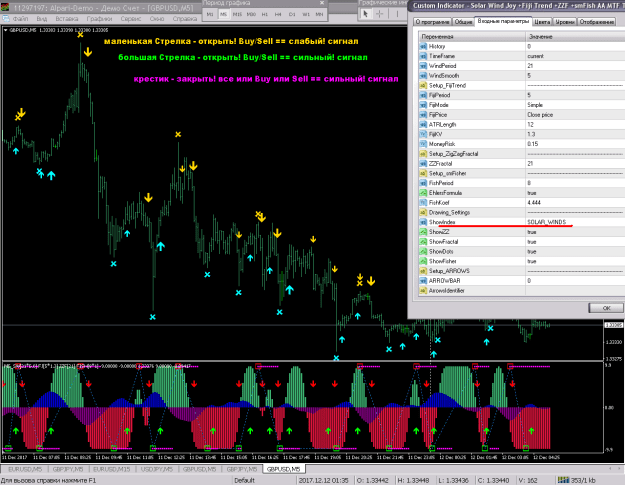Image resolution: width=625 pixels, height=485 pixels.
Task: Switch to the EURUSD,M15 chart tab
Action: pyautogui.click(x=112, y=469)
